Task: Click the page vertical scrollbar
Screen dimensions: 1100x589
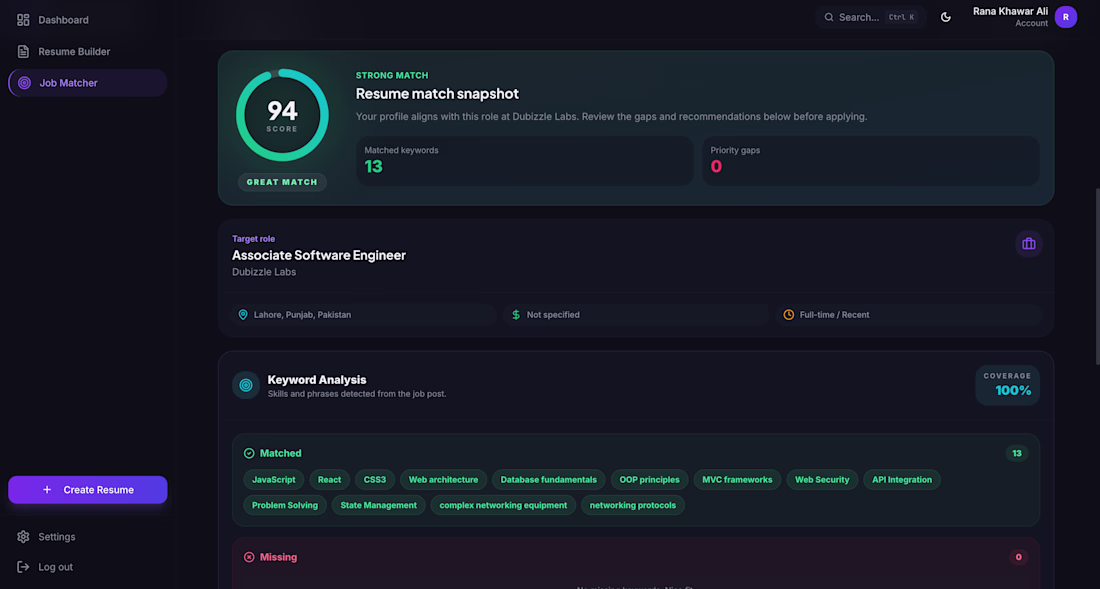Action: coord(1096,276)
